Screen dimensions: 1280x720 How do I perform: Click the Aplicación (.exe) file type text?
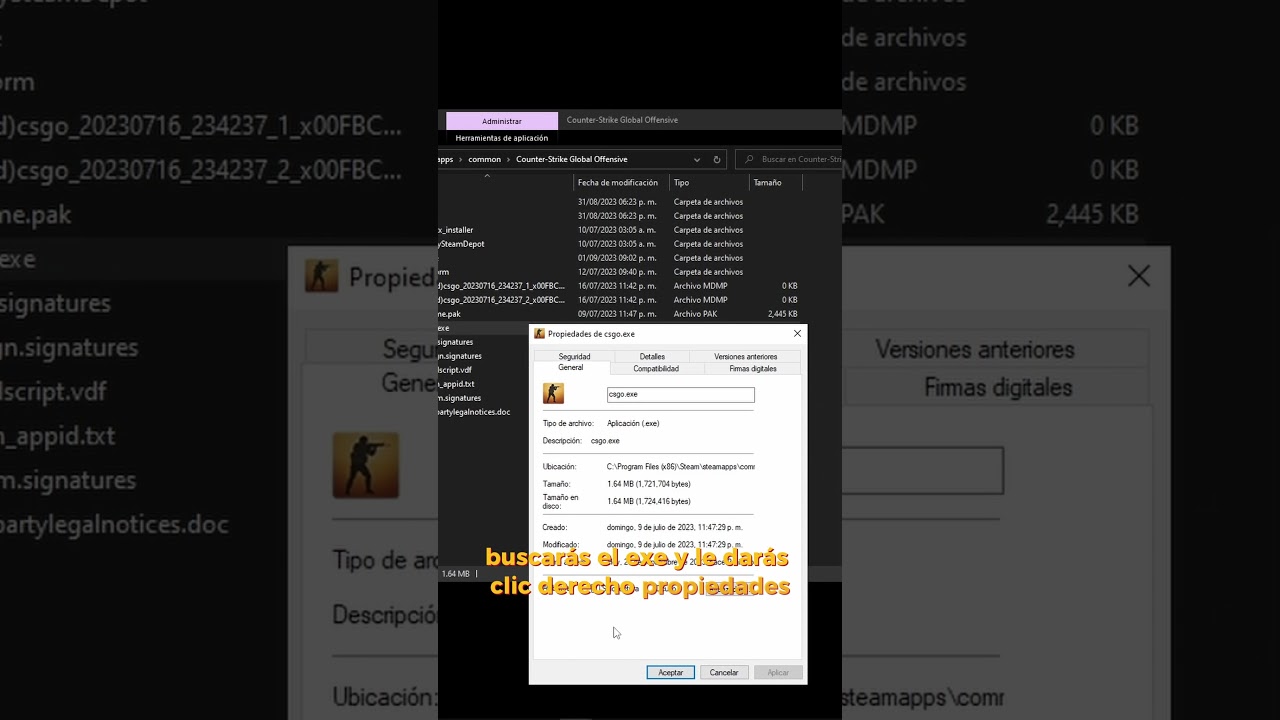pos(633,423)
